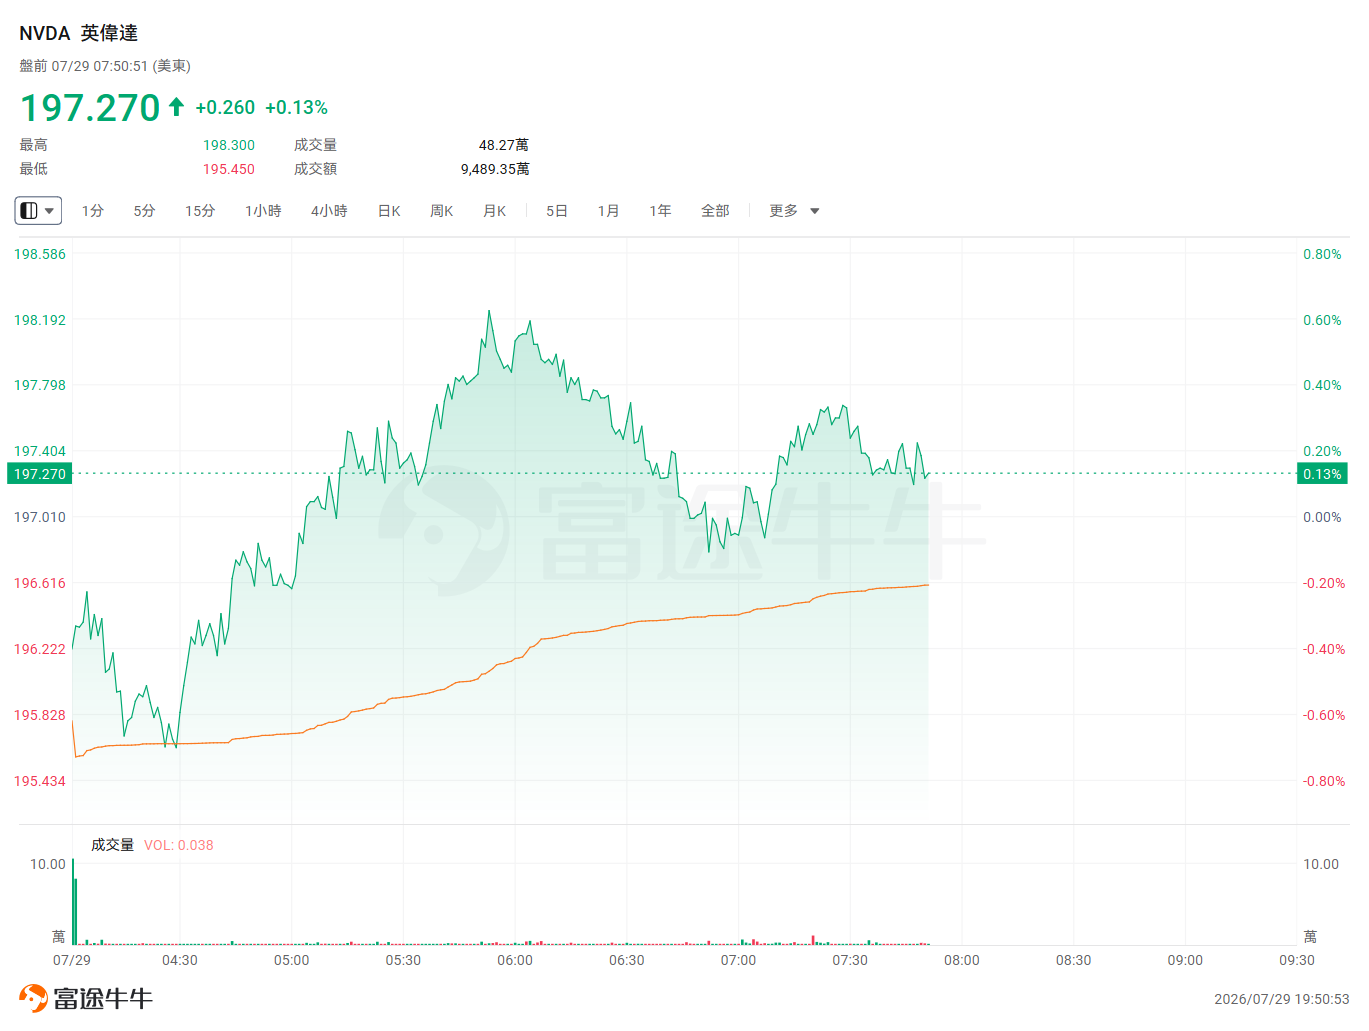The height and width of the screenshot is (1031, 1369).
Task: Click the 成交量 label in the volume panel
Action: tap(112, 845)
